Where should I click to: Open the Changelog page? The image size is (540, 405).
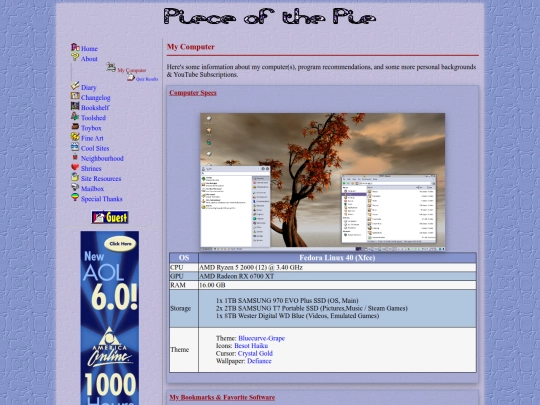(96, 98)
